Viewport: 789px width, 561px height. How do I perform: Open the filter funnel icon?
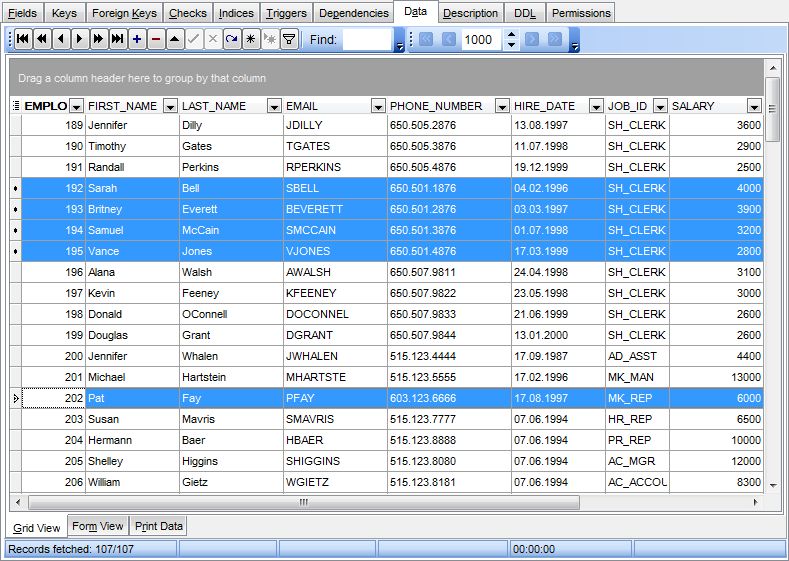click(x=288, y=40)
